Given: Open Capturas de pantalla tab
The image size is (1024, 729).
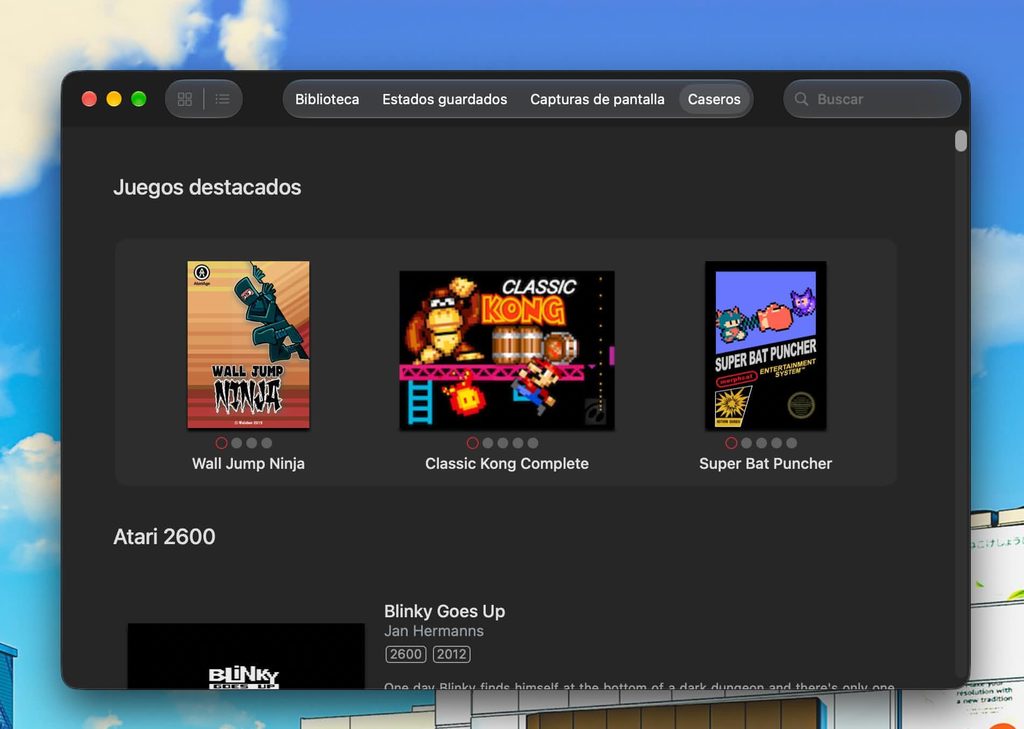Looking at the screenshot, I should coord(598,99).
